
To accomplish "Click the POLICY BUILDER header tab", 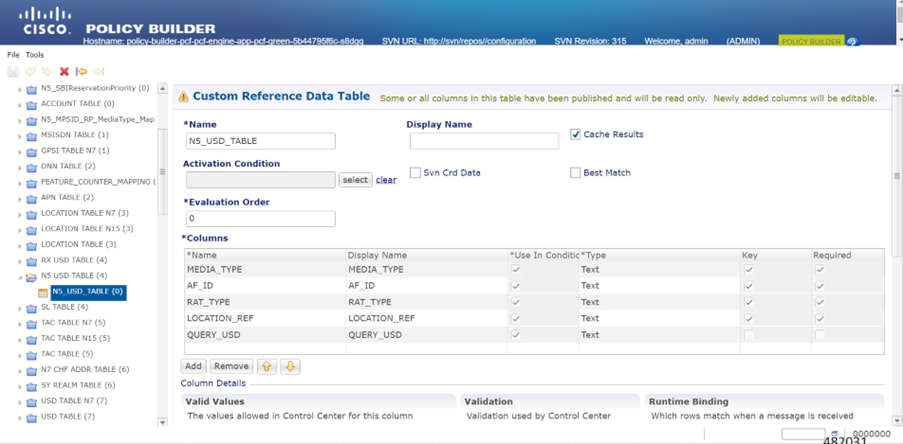I will pos(811,41).
